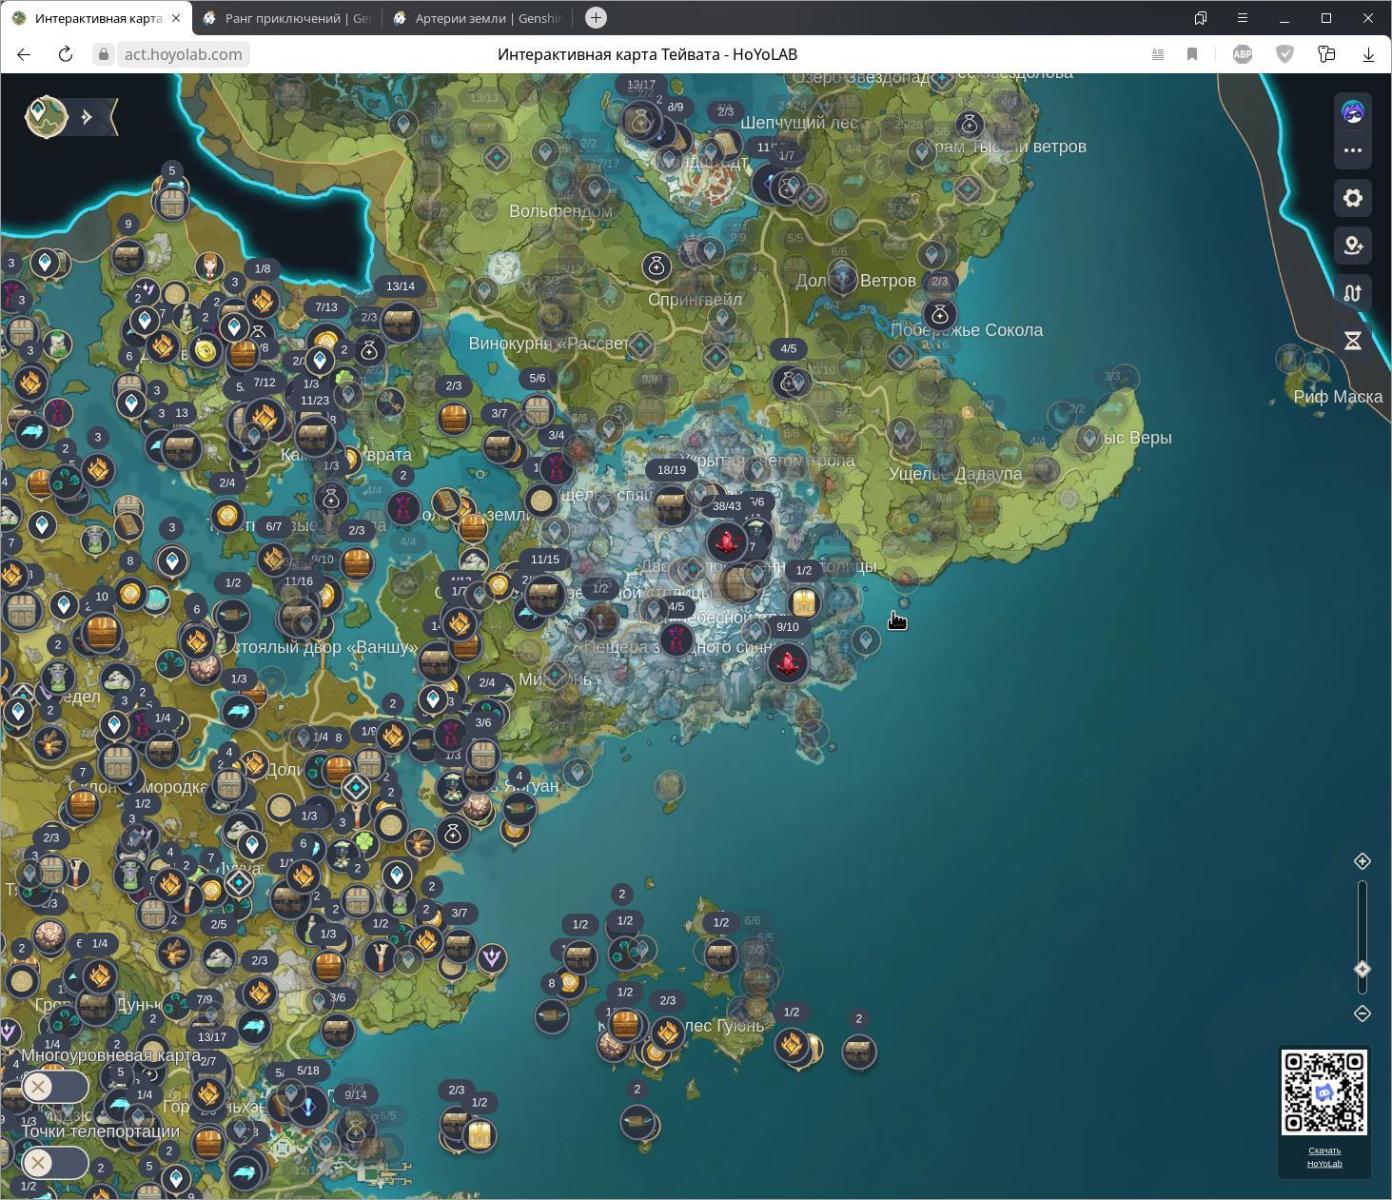Select the chest marker labeled 9
The image size is (1392, 1200).
pos(127,256)
